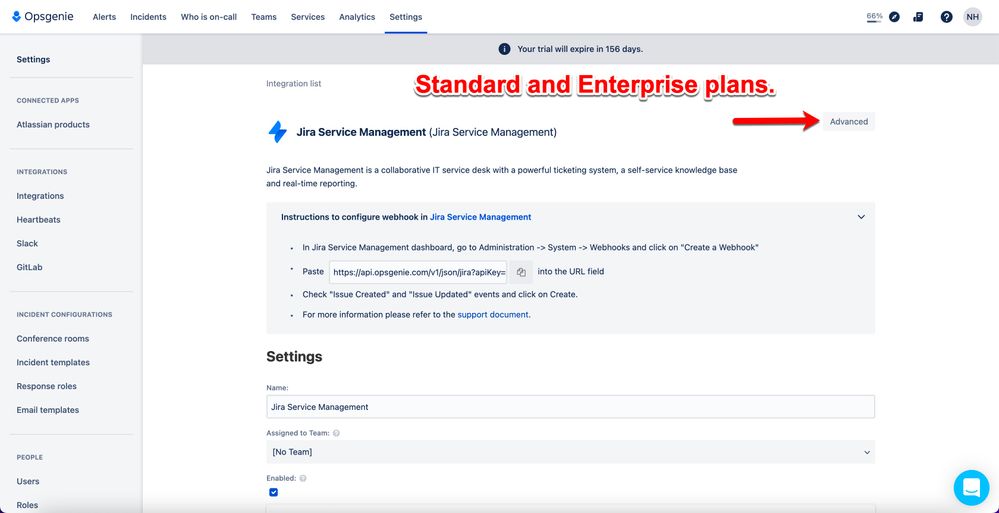Open Slack in the sidebar
999x513 pixels.
point(27,243)
